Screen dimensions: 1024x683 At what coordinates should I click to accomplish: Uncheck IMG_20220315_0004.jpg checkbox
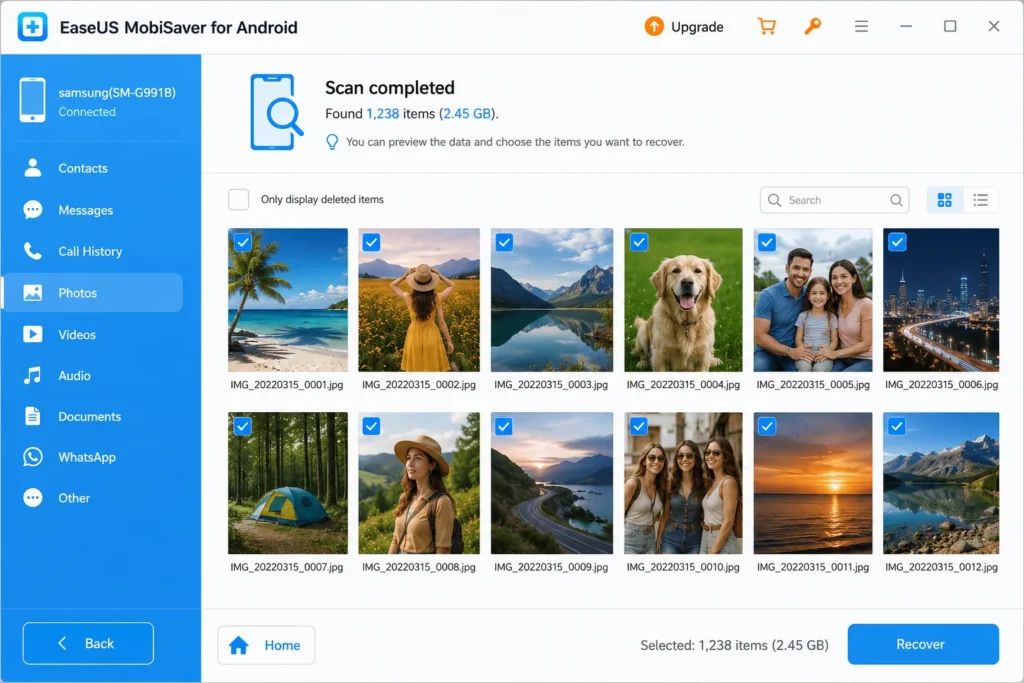pyautogui.click(x=639, y=242)
